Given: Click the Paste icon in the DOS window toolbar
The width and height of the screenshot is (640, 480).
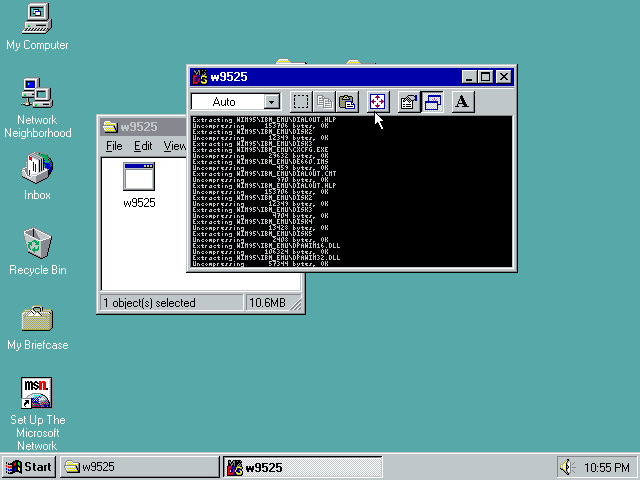Looking at the screenshot, I should [x=347, y=102].
